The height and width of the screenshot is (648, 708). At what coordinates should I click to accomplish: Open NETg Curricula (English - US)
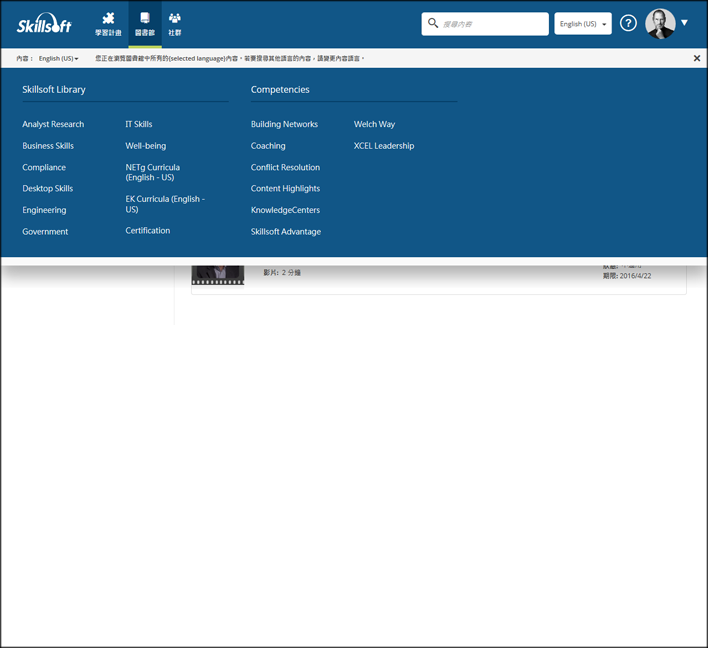pos(153,172)
